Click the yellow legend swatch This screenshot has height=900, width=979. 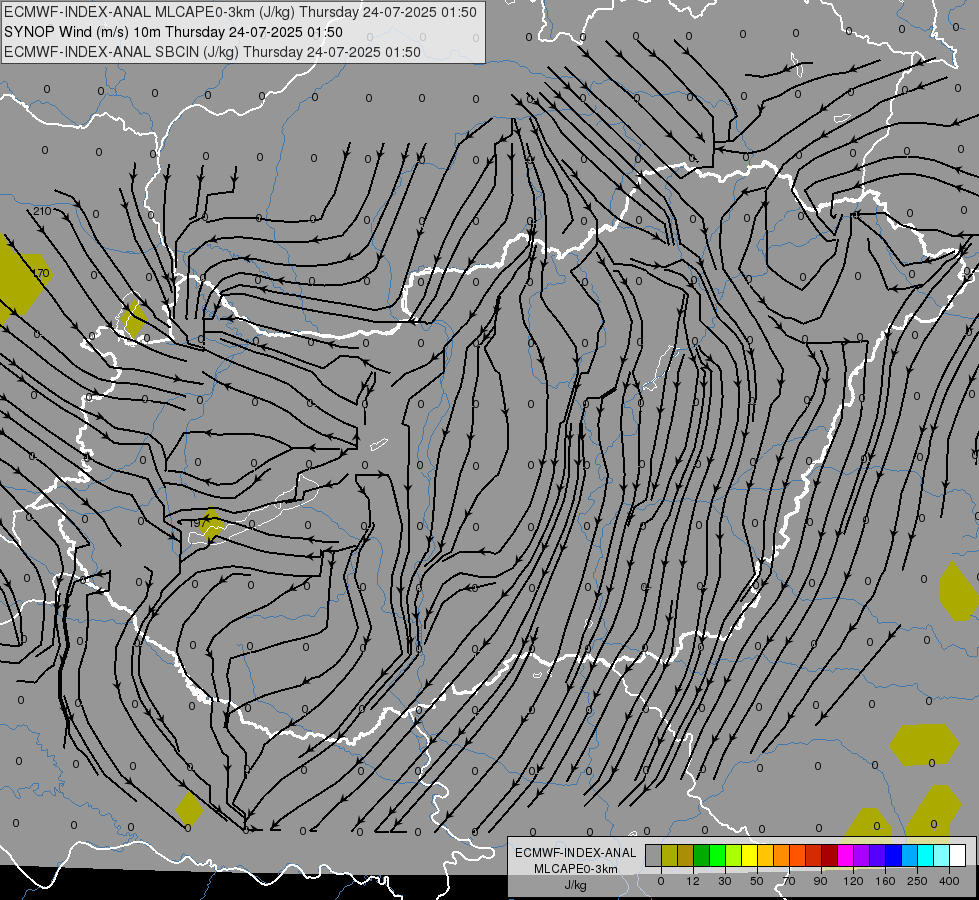(749, 855)
